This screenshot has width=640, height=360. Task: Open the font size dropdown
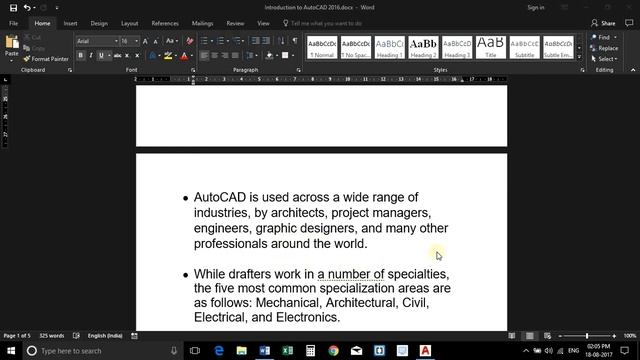[x=136, y=41]
